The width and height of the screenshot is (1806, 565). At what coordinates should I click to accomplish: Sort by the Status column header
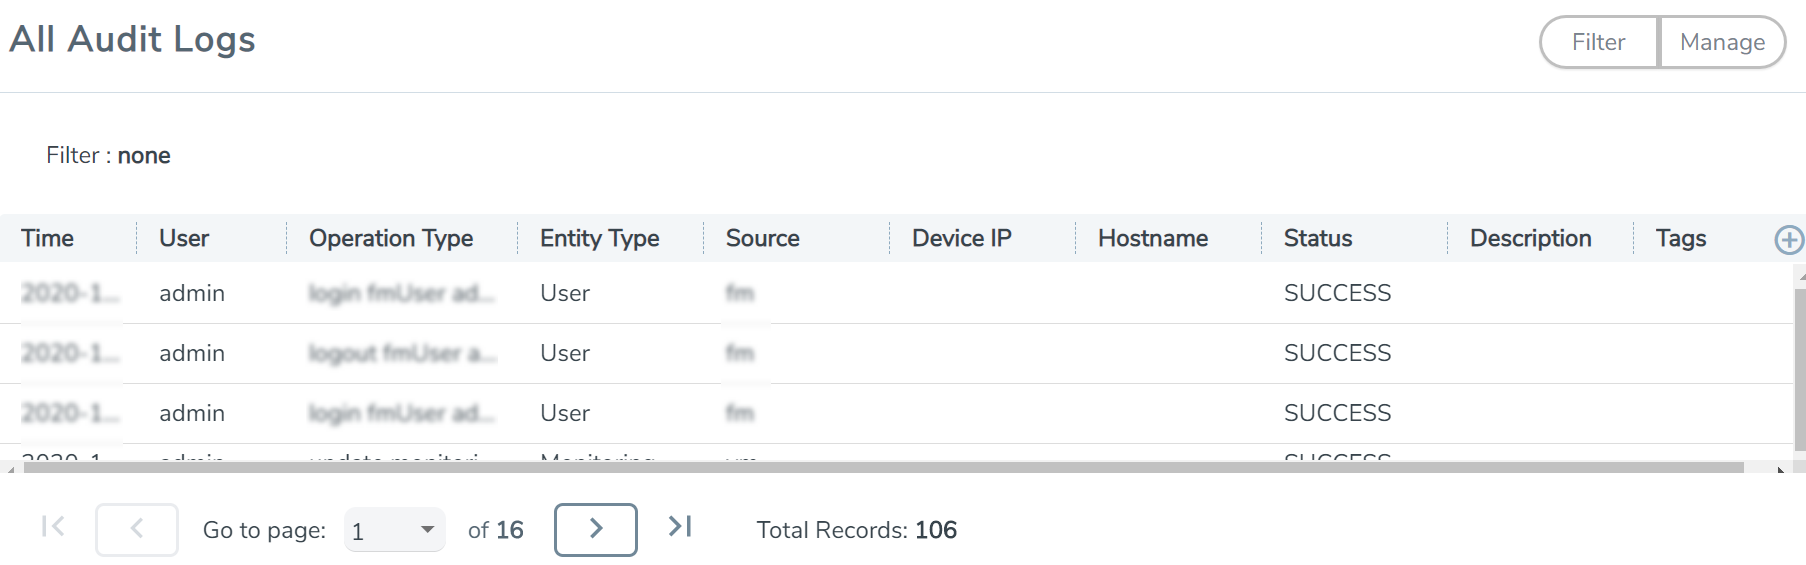tap(1317, 239)
